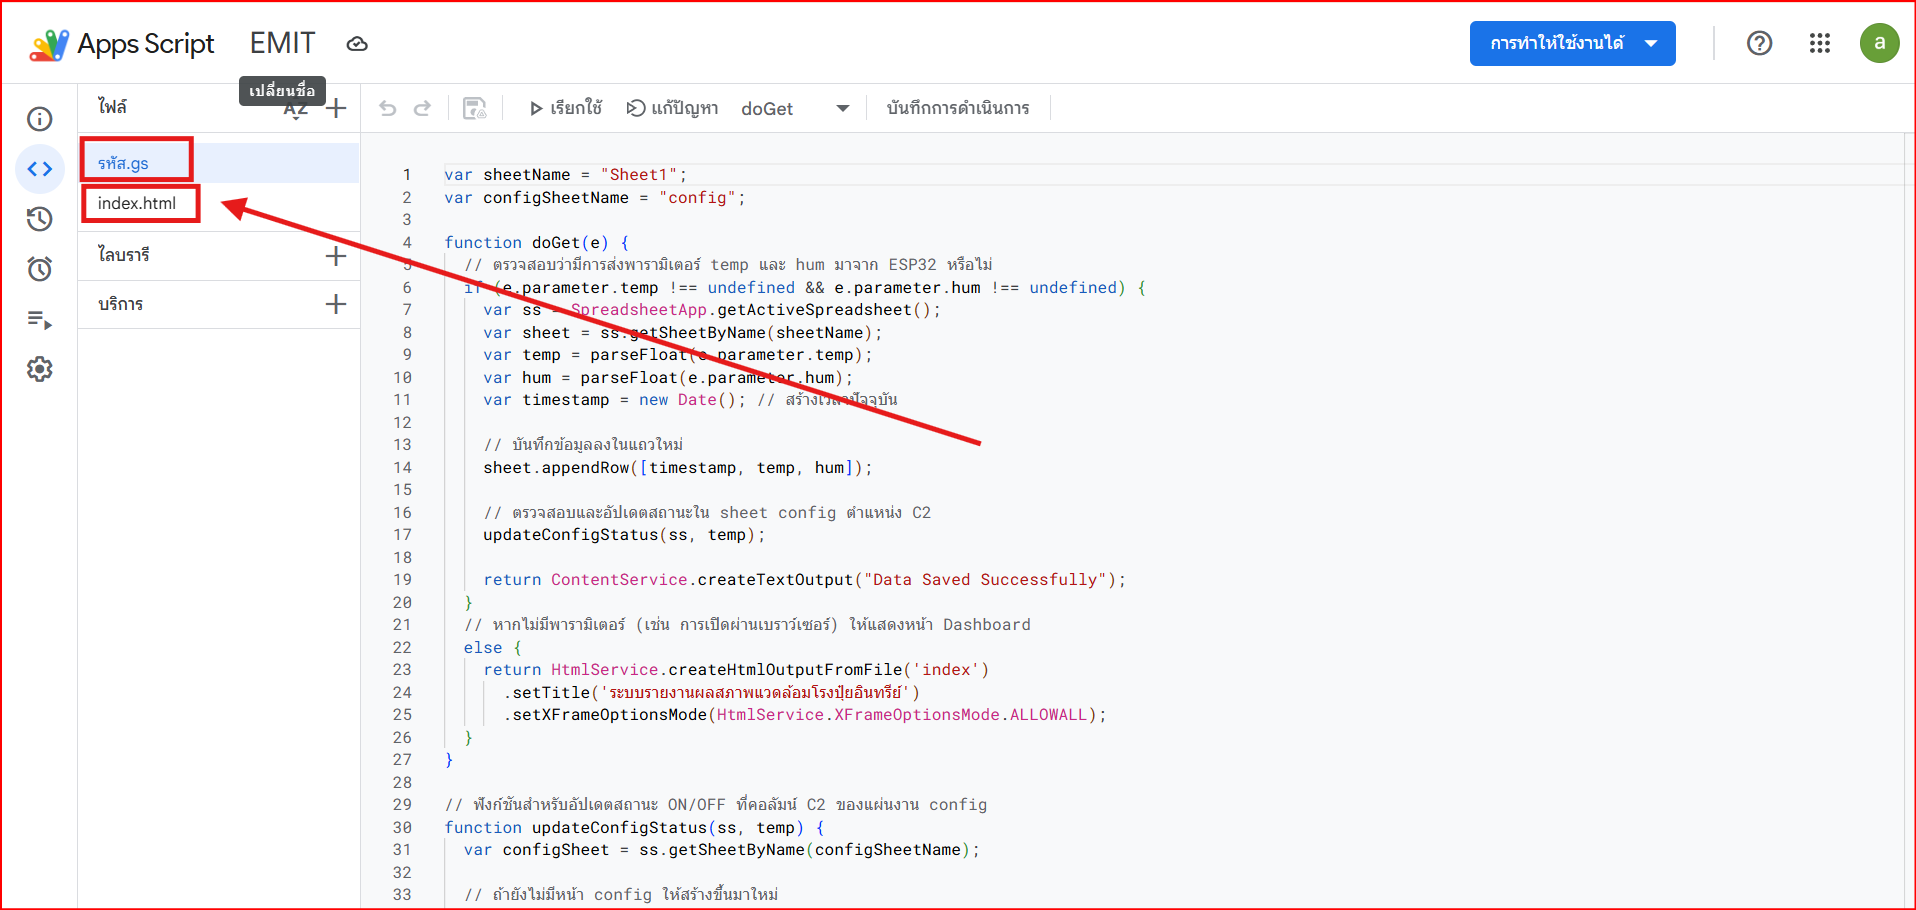Open the Google apps grid icon

(x=1820, y=43)
